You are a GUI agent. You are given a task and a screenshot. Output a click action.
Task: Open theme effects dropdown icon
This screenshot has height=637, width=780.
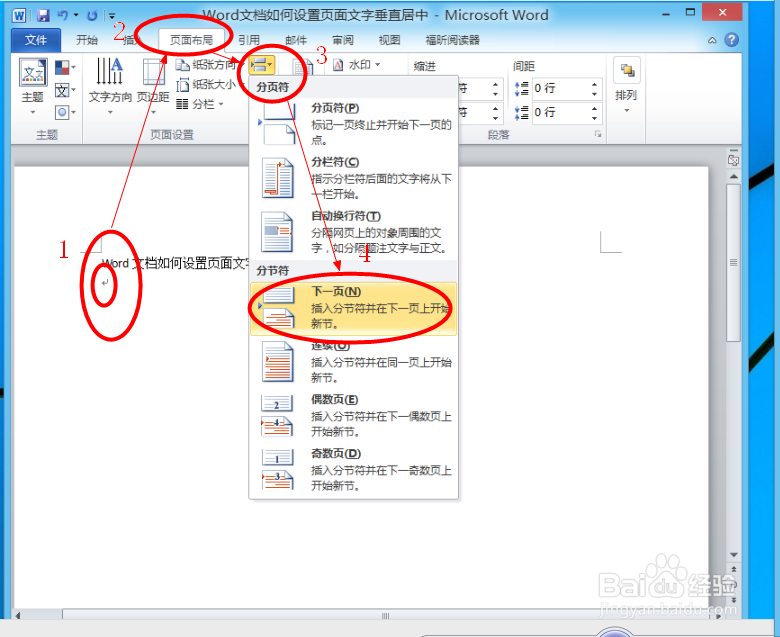coord(65,113)
